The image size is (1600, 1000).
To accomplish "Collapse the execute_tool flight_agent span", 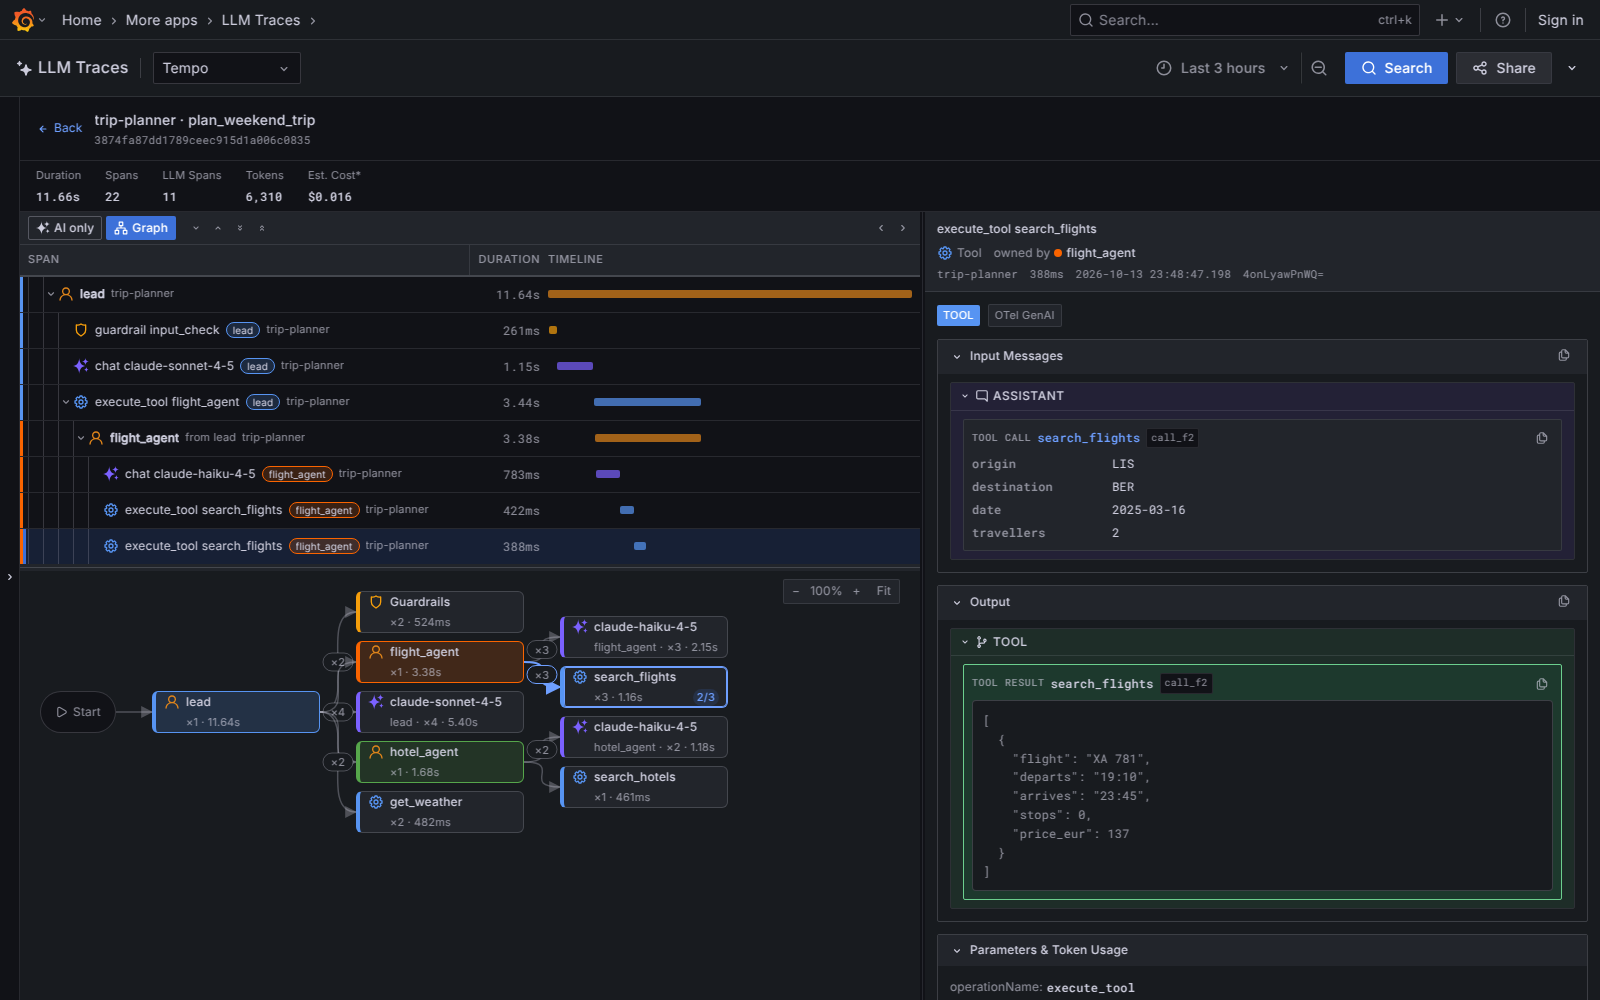I will click(x=66, y=402).
